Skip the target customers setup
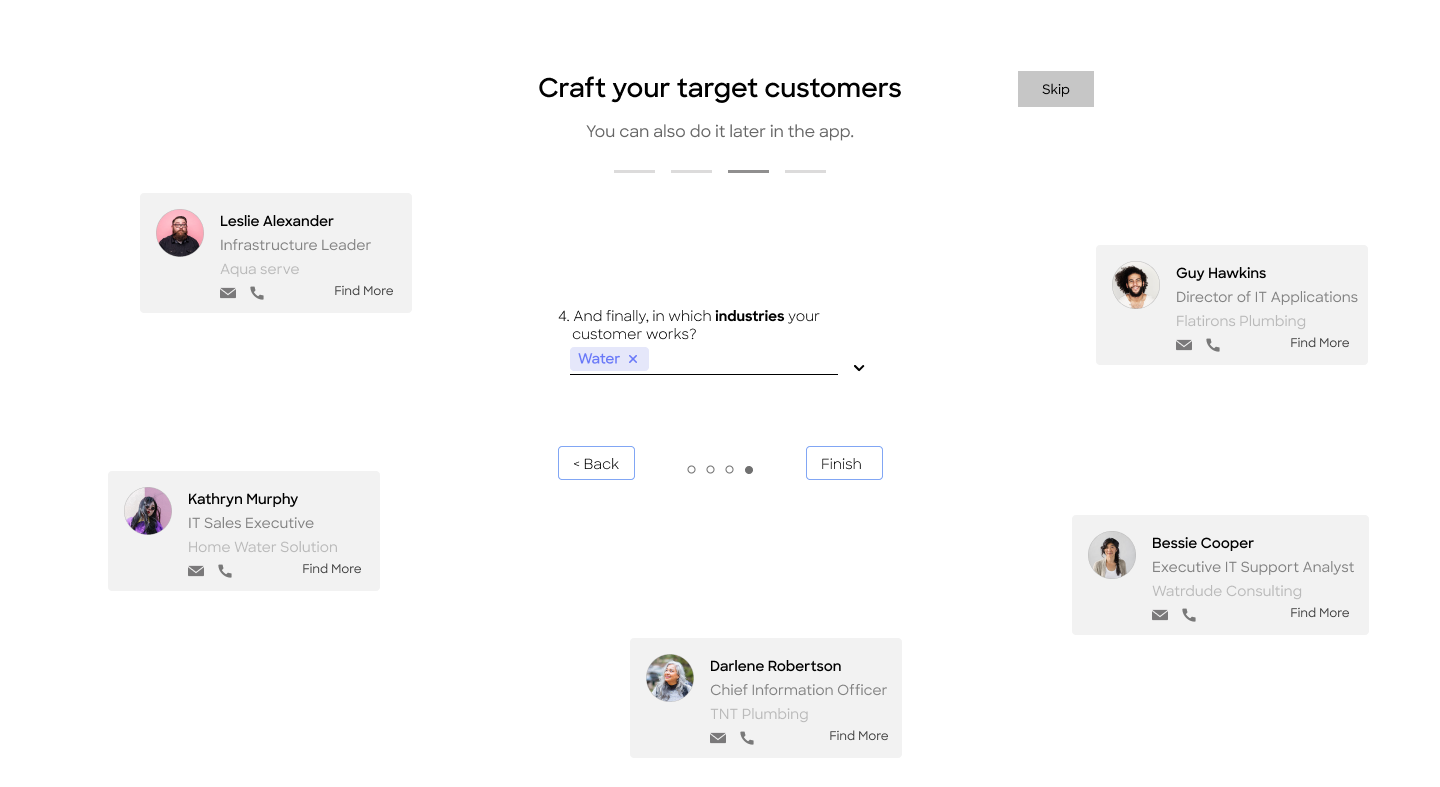This screenshot has height=787, width=1440. (1055, 89)
